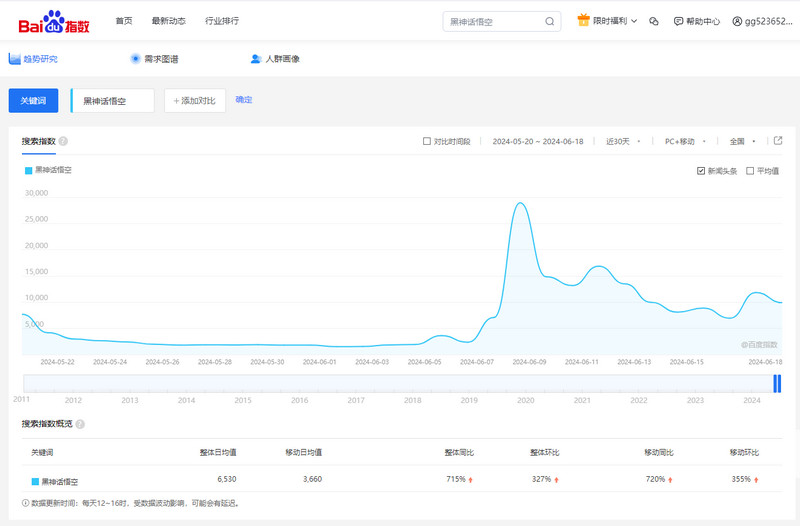The image size is (800, 526).
Task: Open the 行业排行 menu item
Action: [222, 21]
